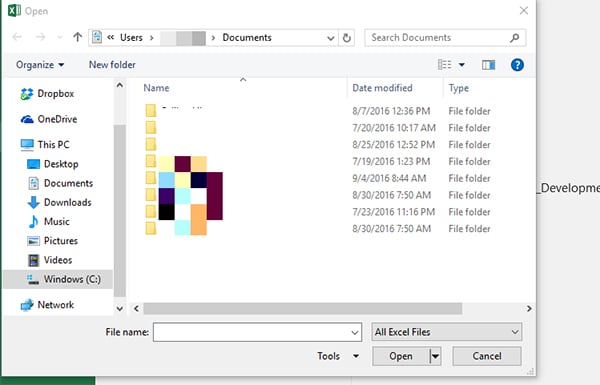The image size is (600, 385).
Task: Open recent locations dropdown arrow
Action: 59,38
